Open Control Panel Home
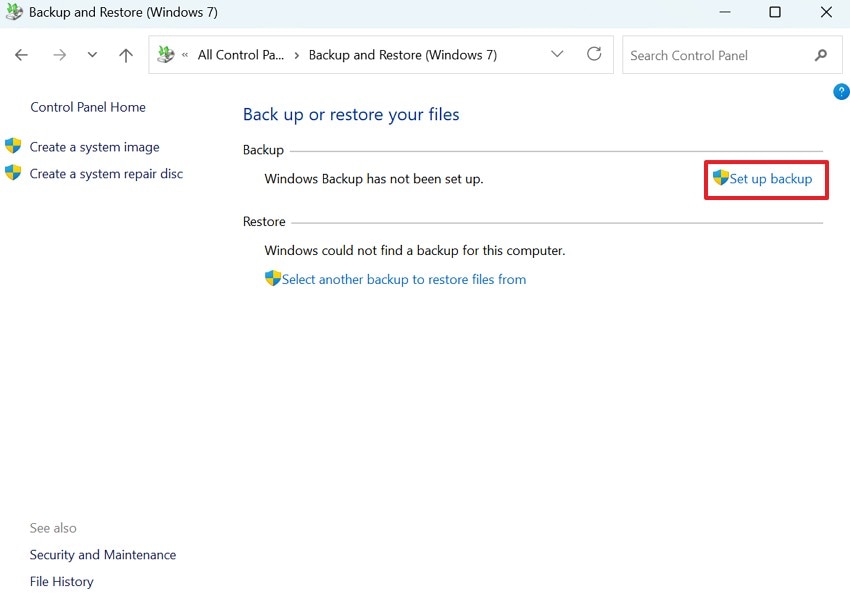The image size is (850, 602). 88,107
